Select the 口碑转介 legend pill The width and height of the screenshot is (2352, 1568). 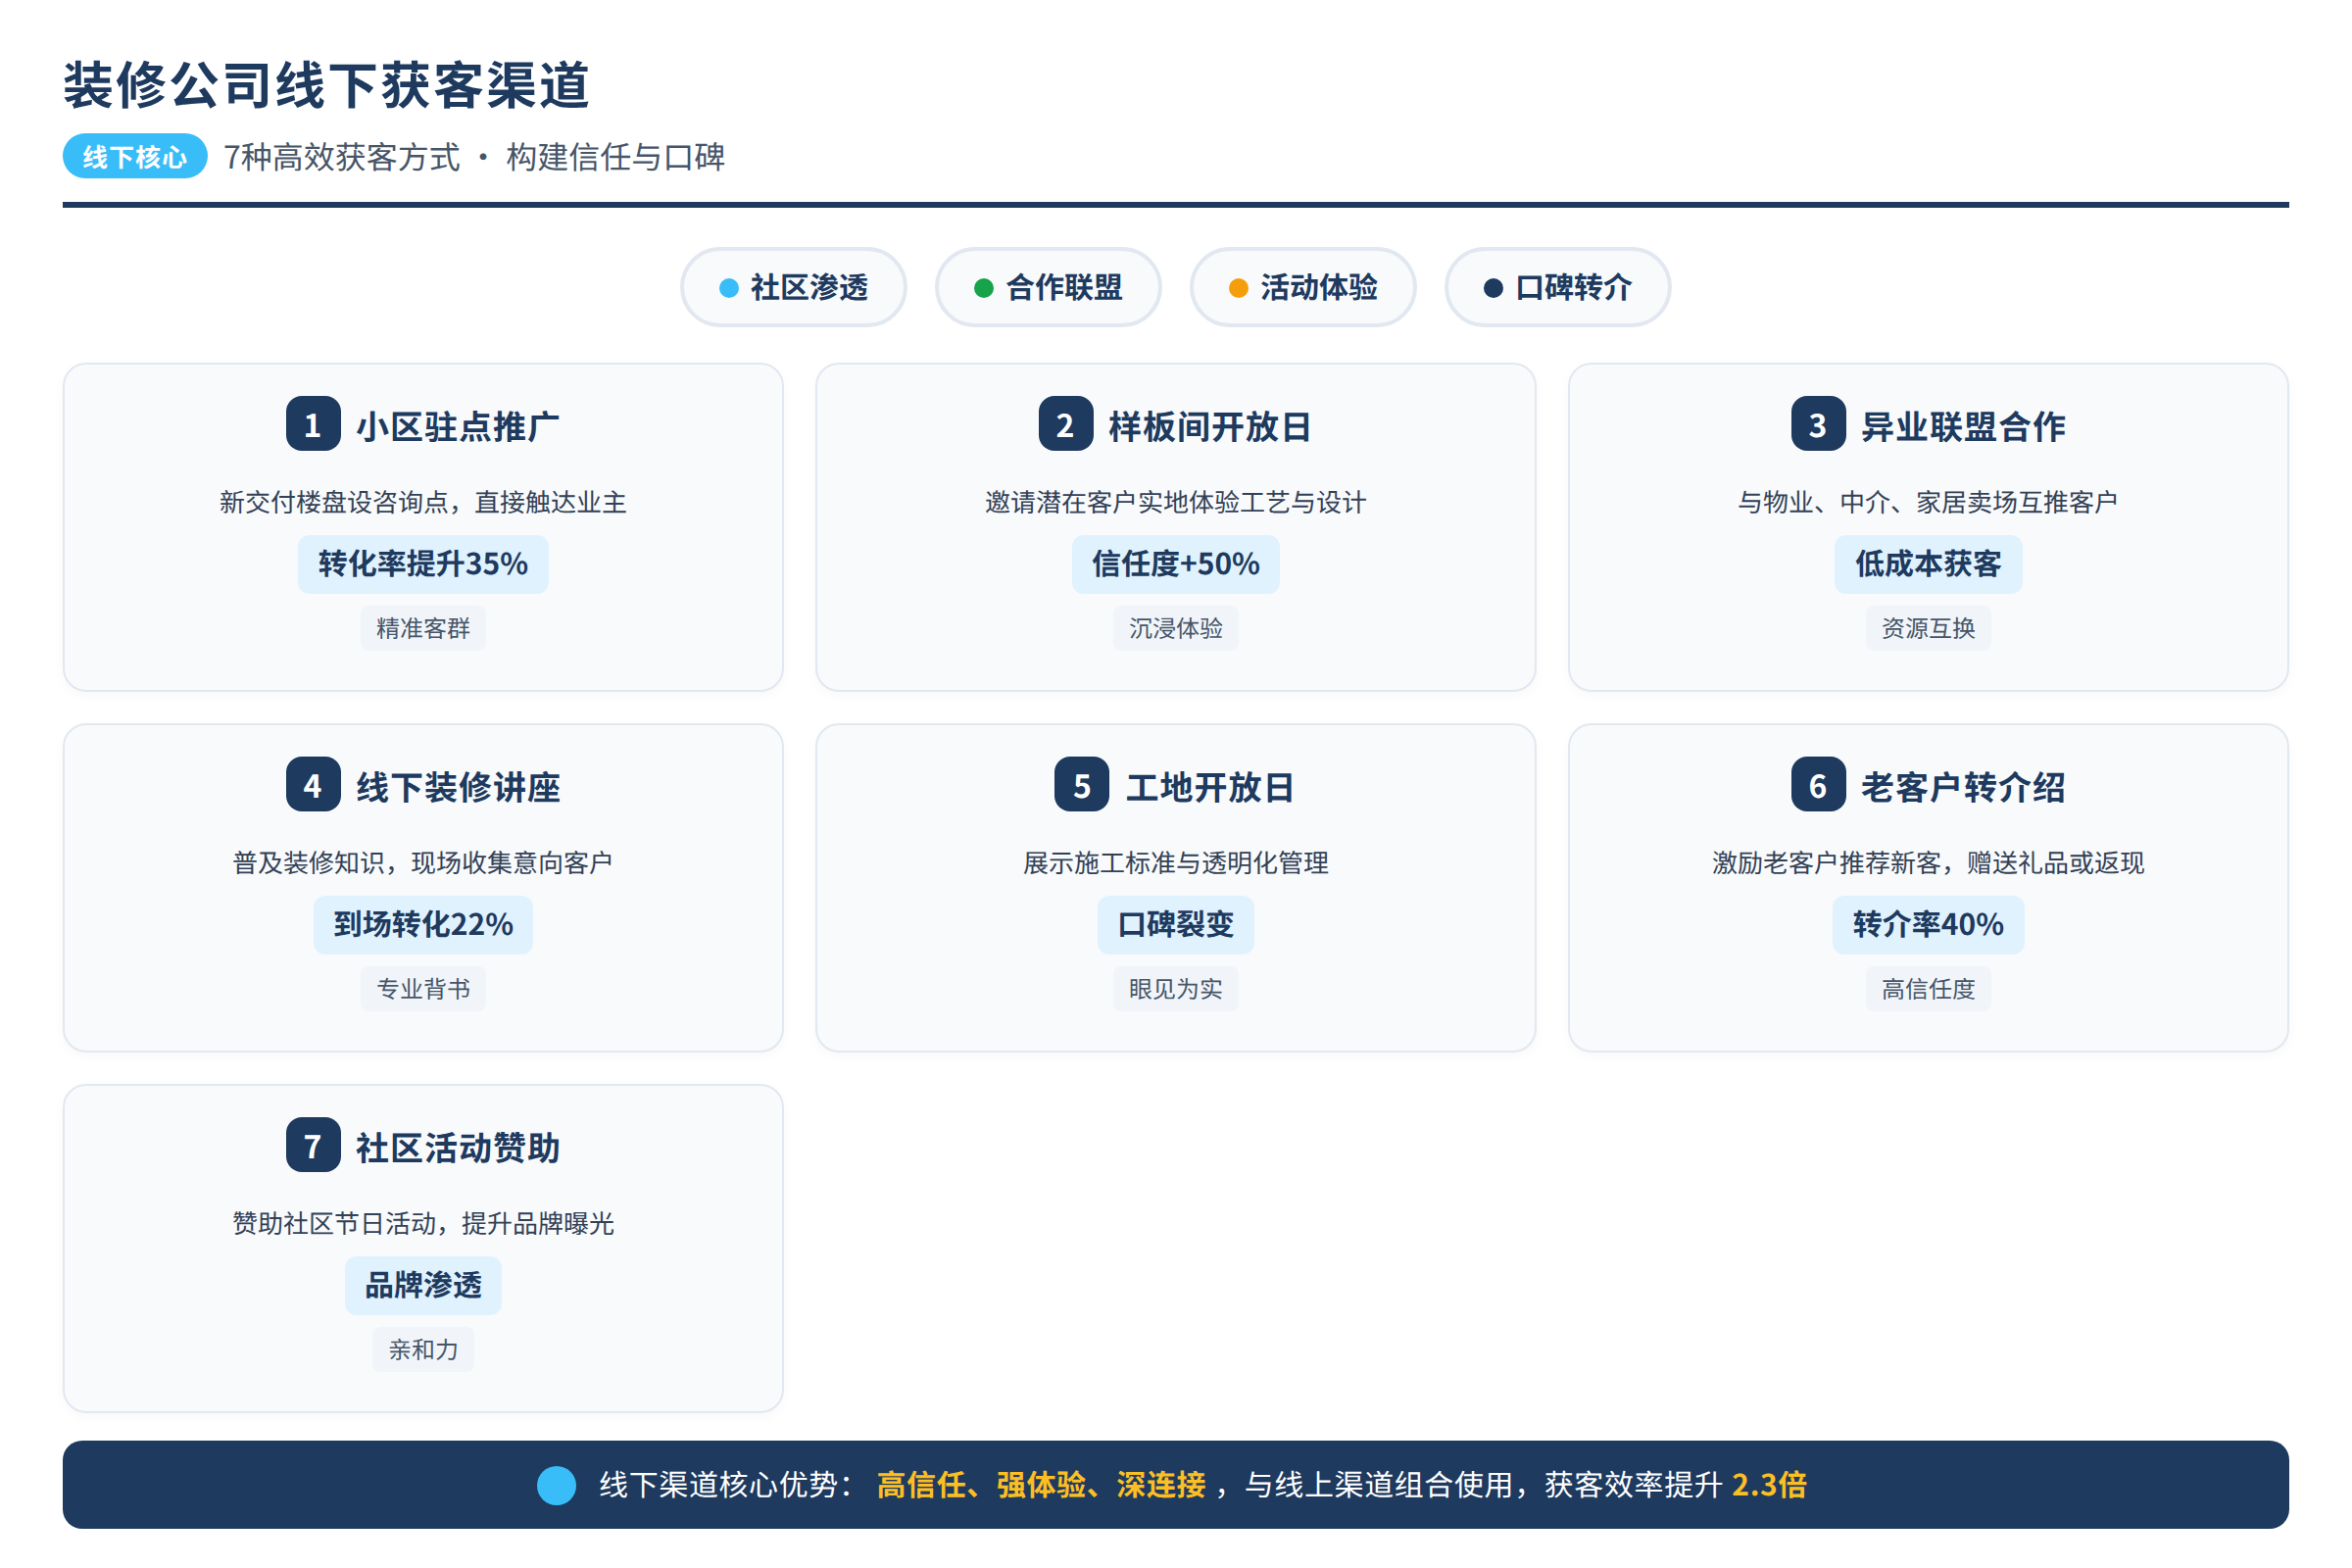pyautogui.click(x=1558, y=288)
